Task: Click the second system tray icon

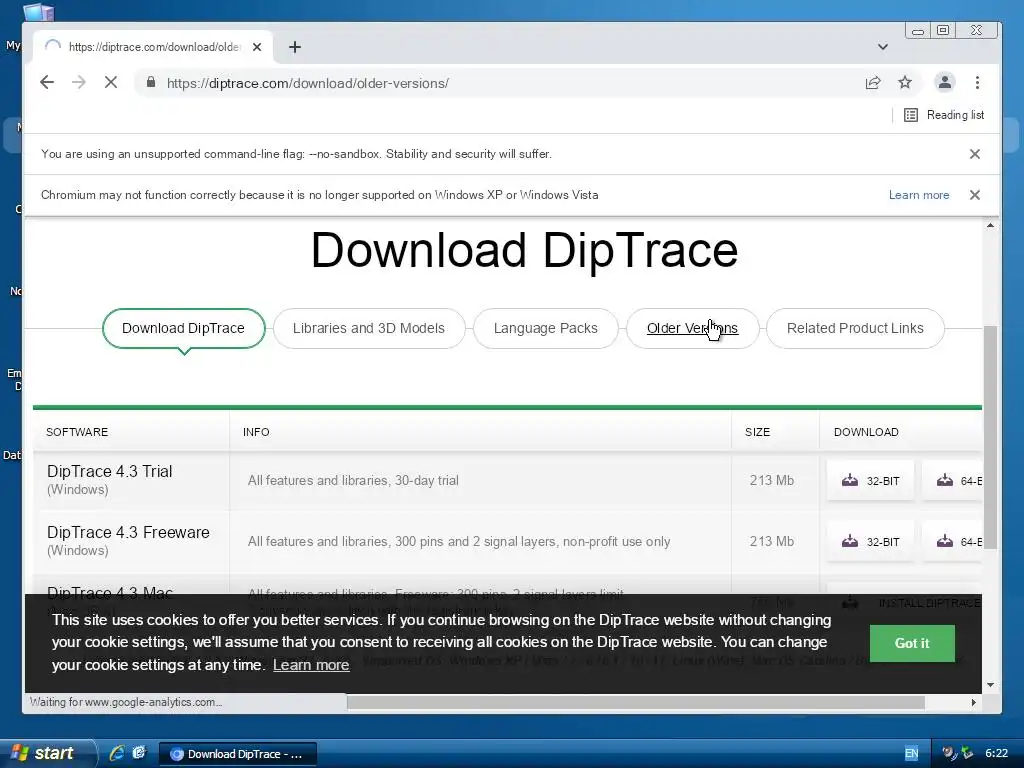Action: click(x=967, y=753)
